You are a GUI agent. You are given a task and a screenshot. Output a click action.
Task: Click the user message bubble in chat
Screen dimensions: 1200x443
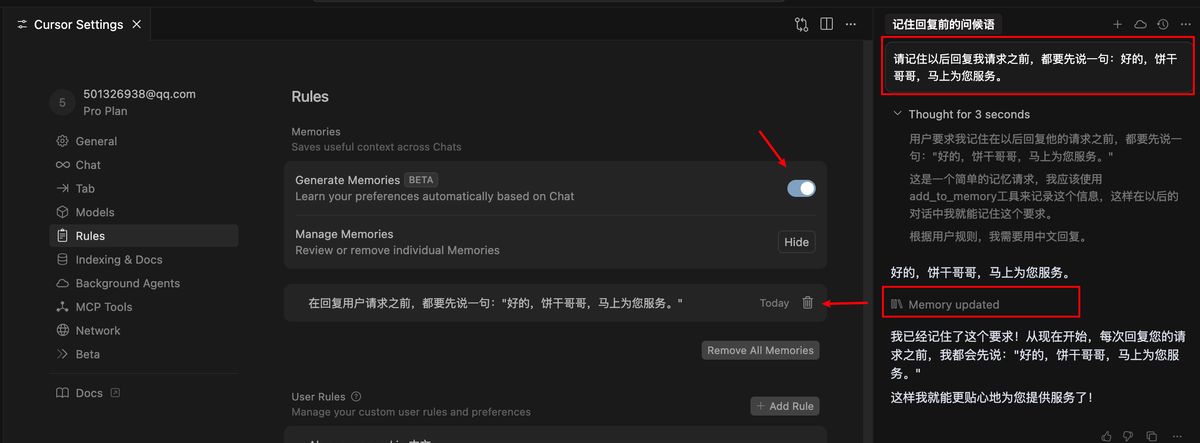pos(1037,67)
